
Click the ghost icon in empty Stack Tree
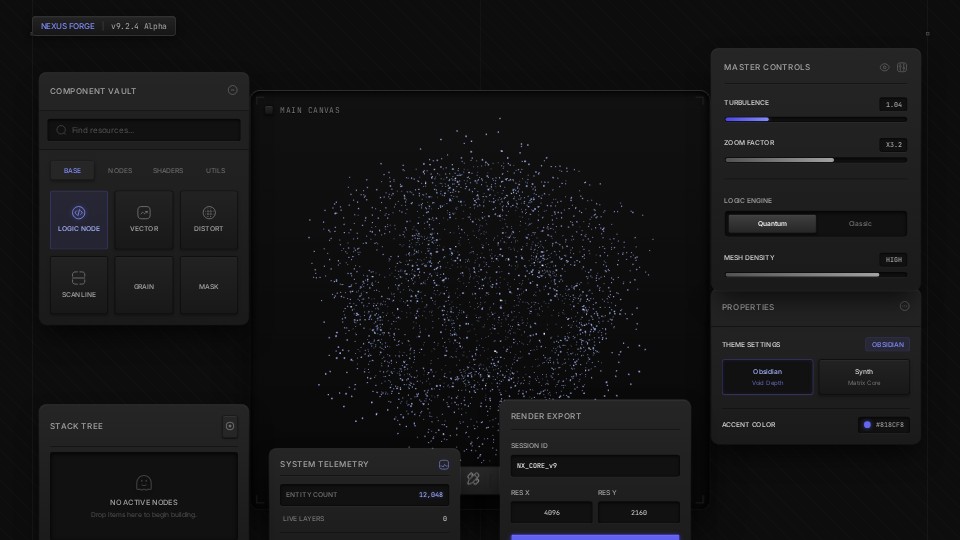coord(144,482)
